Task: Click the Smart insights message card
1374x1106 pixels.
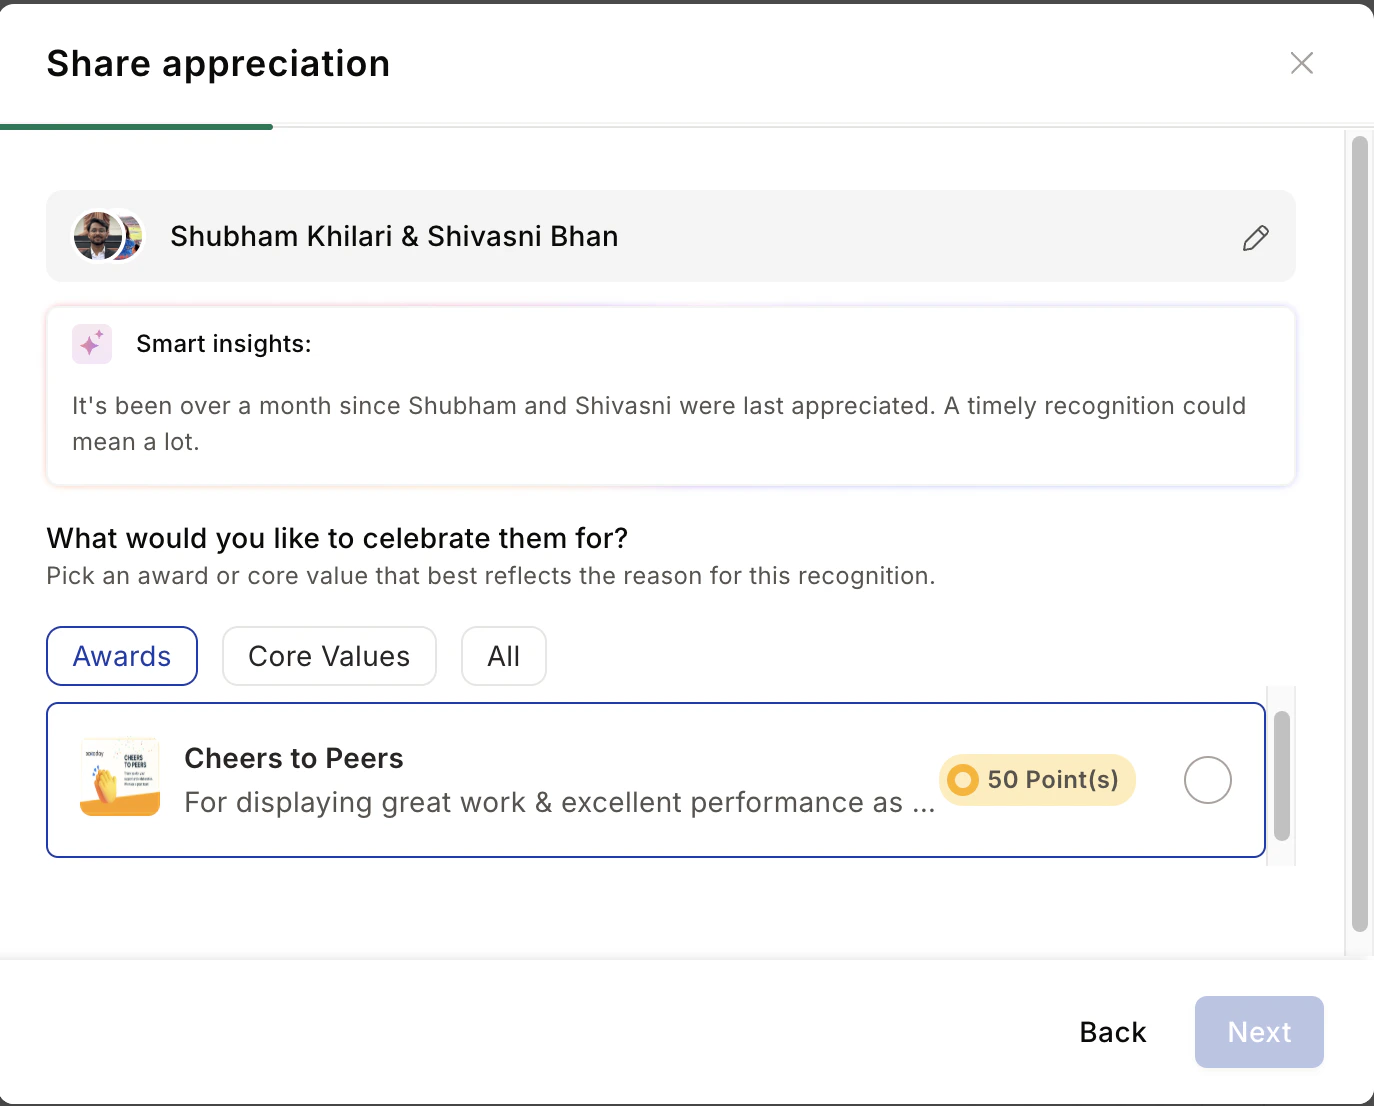Action: coord(671,396)
